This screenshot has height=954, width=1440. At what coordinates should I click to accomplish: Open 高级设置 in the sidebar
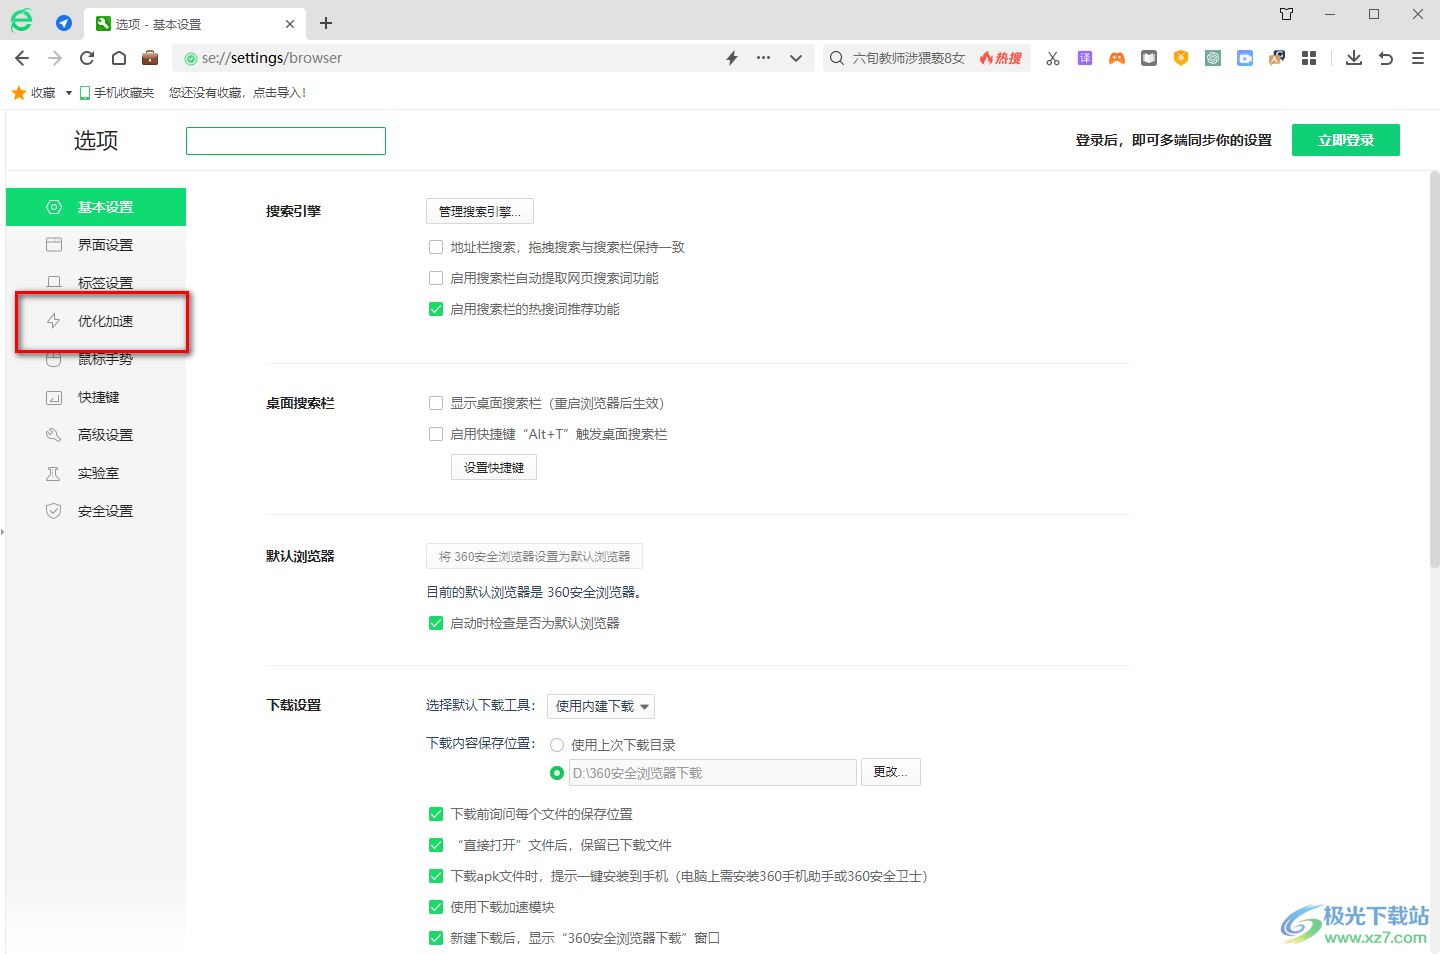tap(96, 435)
